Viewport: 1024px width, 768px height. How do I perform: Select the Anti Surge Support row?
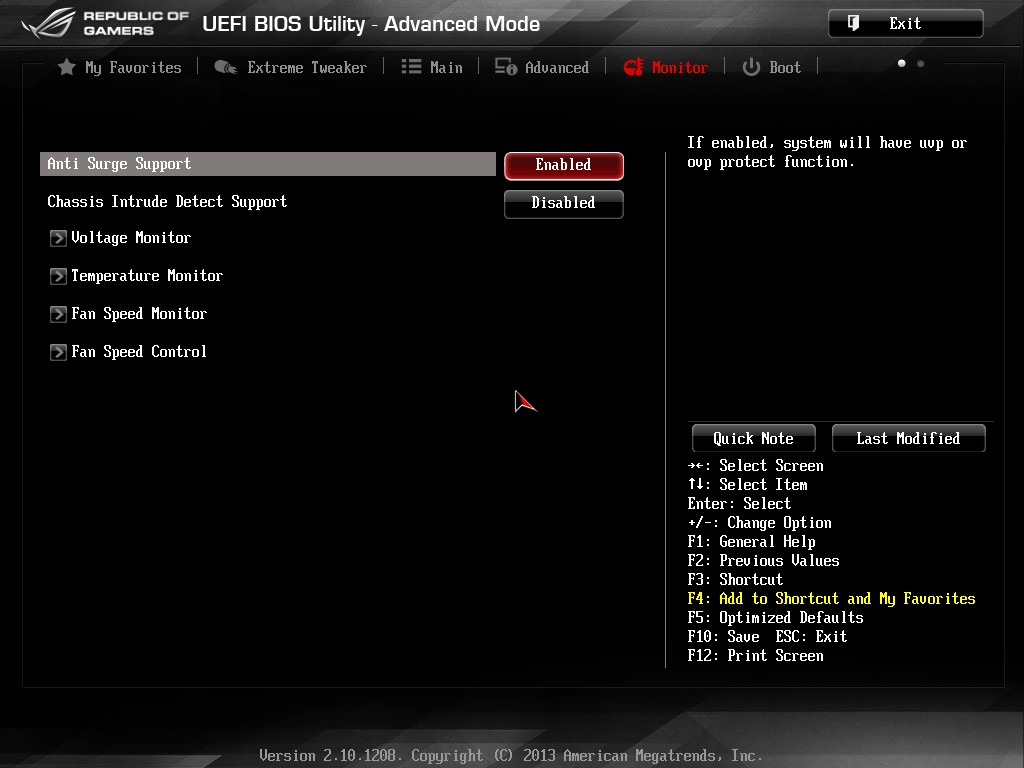268,164
